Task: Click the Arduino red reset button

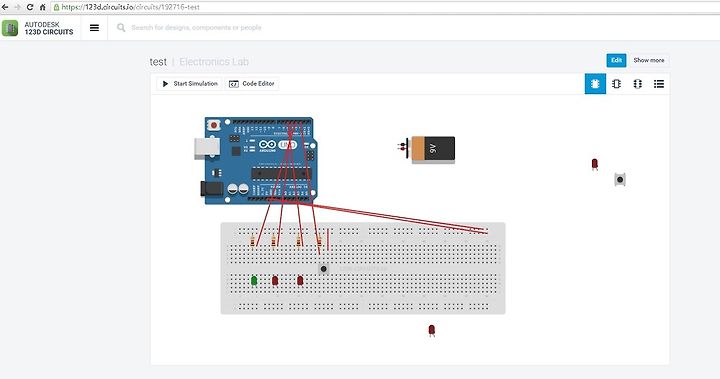Action: pyautogui.click(x=214, y=125)
